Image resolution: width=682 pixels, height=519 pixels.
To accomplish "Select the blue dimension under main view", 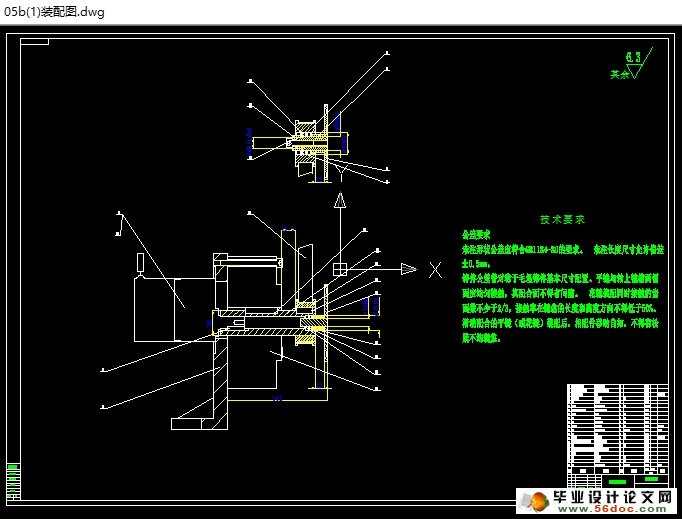I will [x=279, y=399].
